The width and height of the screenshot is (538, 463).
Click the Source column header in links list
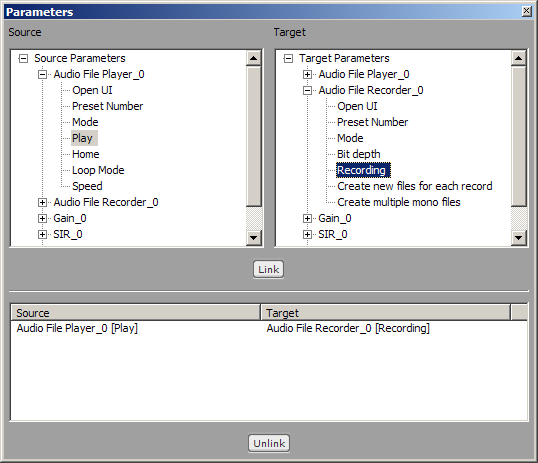pyautogui.click(x=136, y=313)
